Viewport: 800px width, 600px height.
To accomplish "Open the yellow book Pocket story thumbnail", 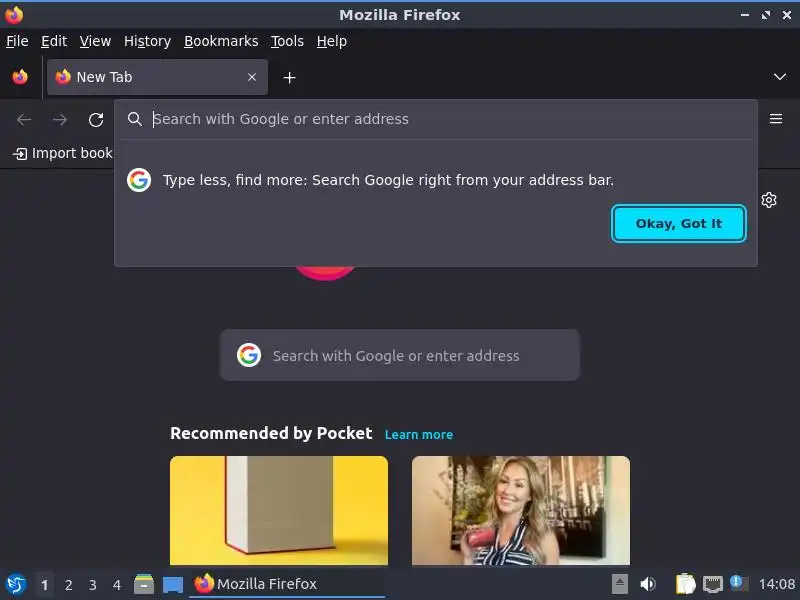I will 279,510.
